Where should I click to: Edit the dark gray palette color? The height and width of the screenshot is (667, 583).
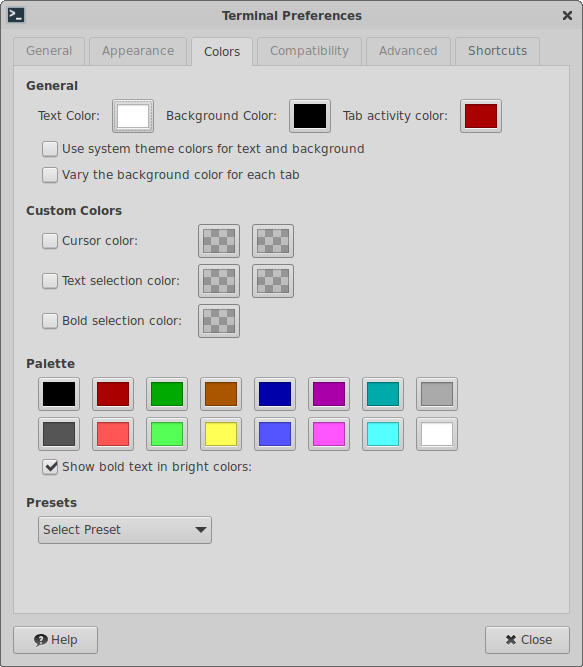[59, 434]
